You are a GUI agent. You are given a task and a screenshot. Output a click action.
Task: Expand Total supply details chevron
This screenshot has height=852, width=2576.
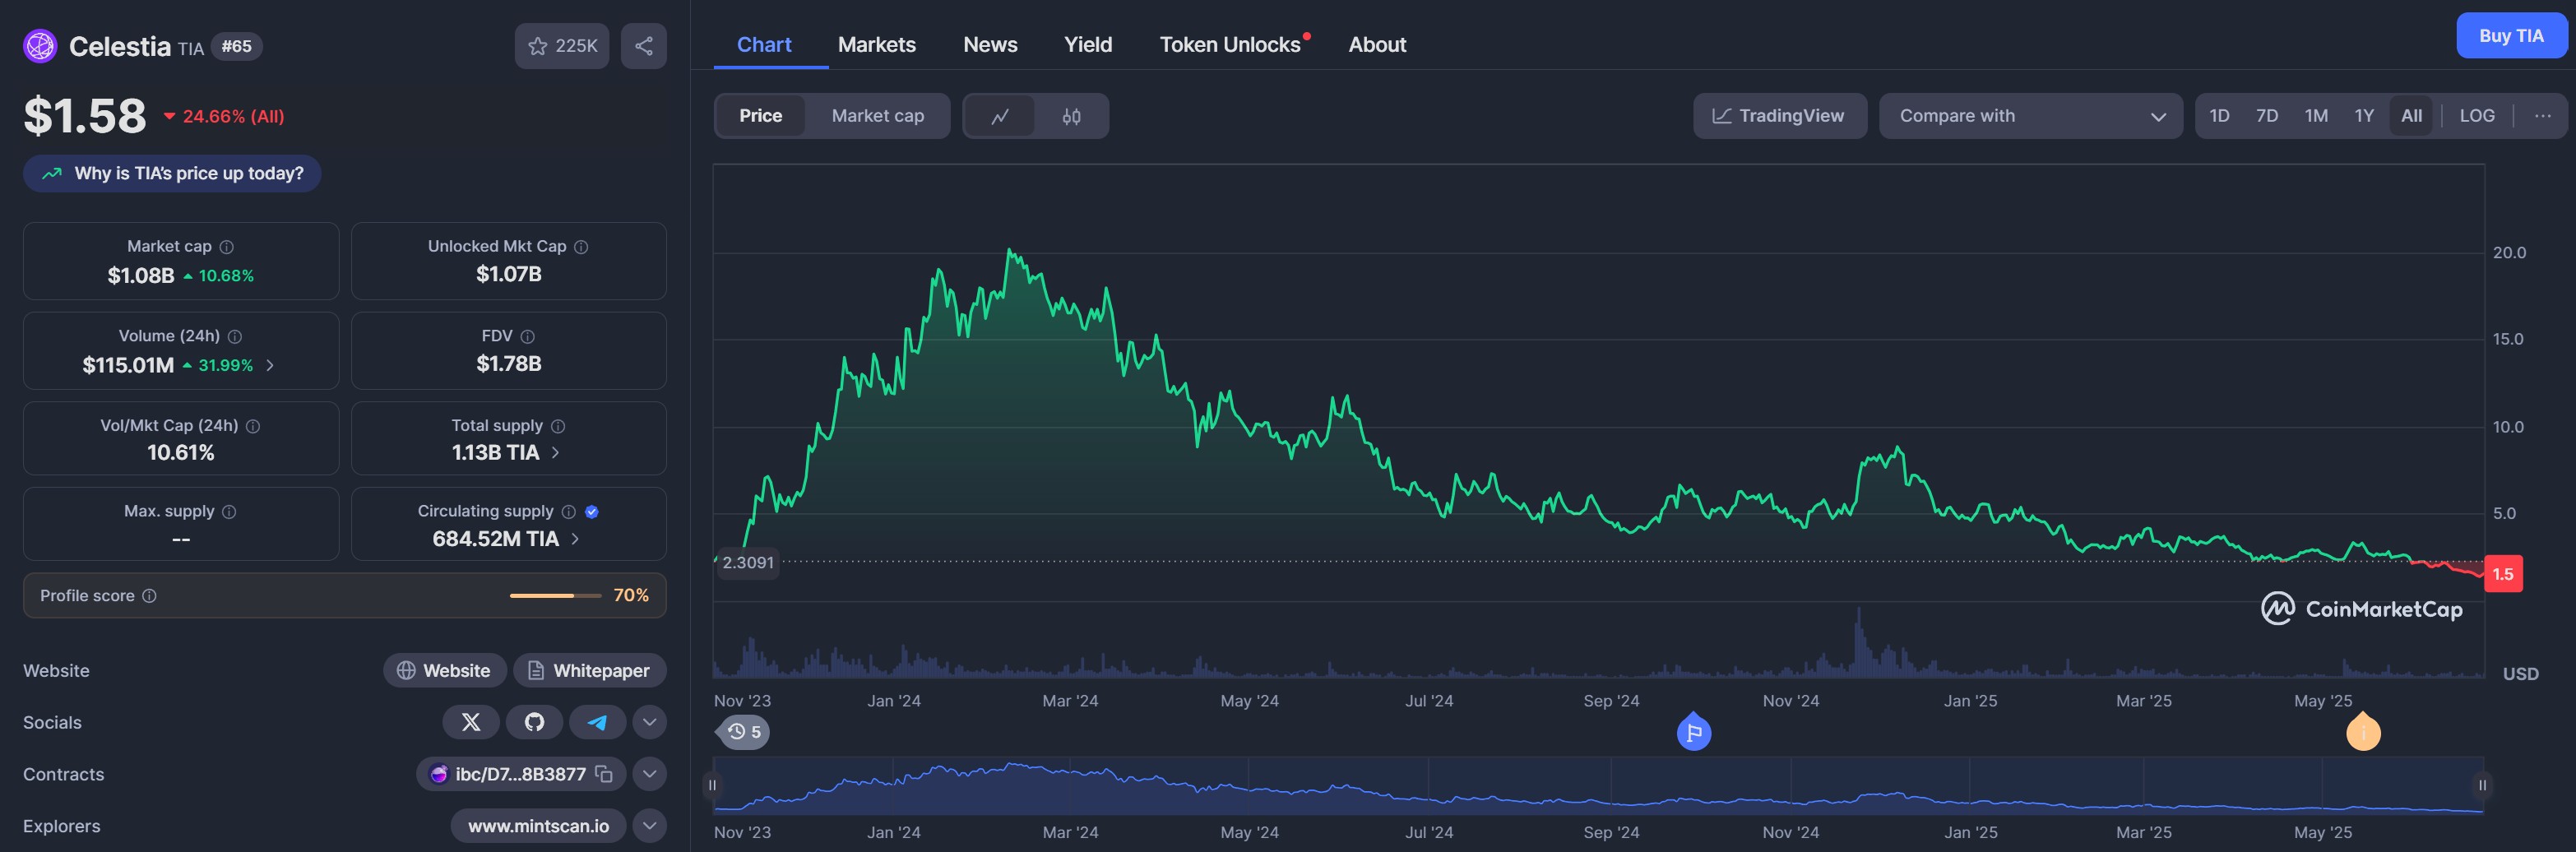[555, 453]
